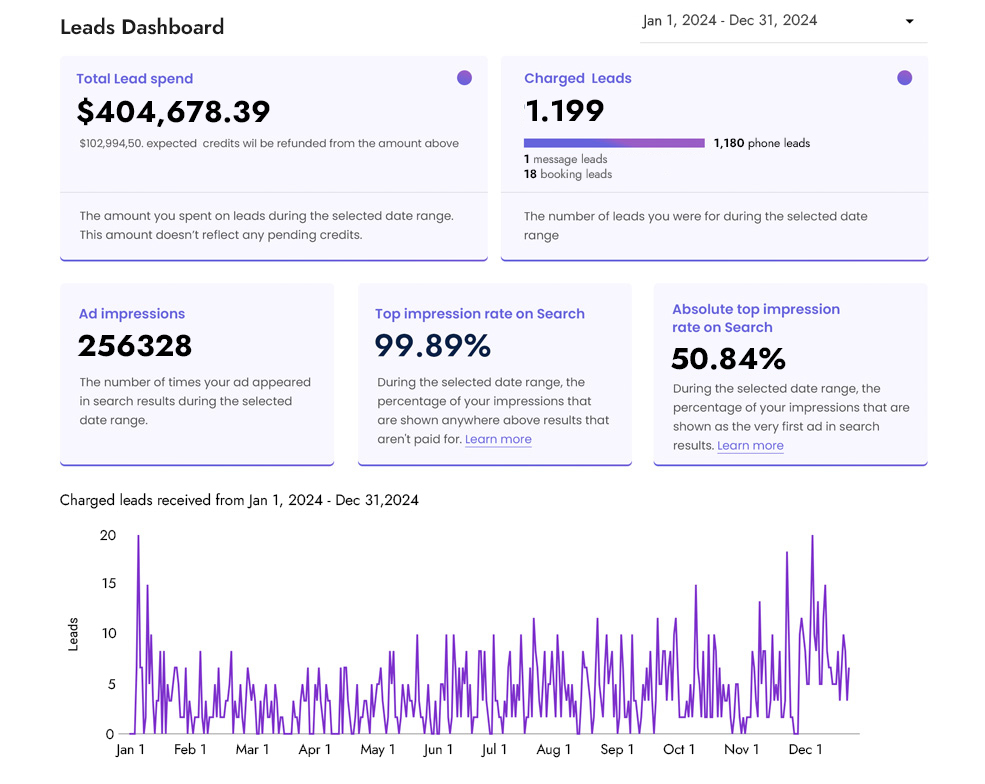
Task: Click the purple dot in Charged Leads card
Action: 904,78
